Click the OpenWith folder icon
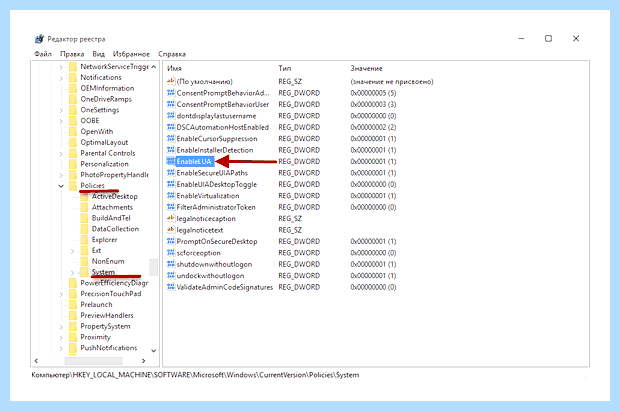620x411 pixels. click(73, 131)
